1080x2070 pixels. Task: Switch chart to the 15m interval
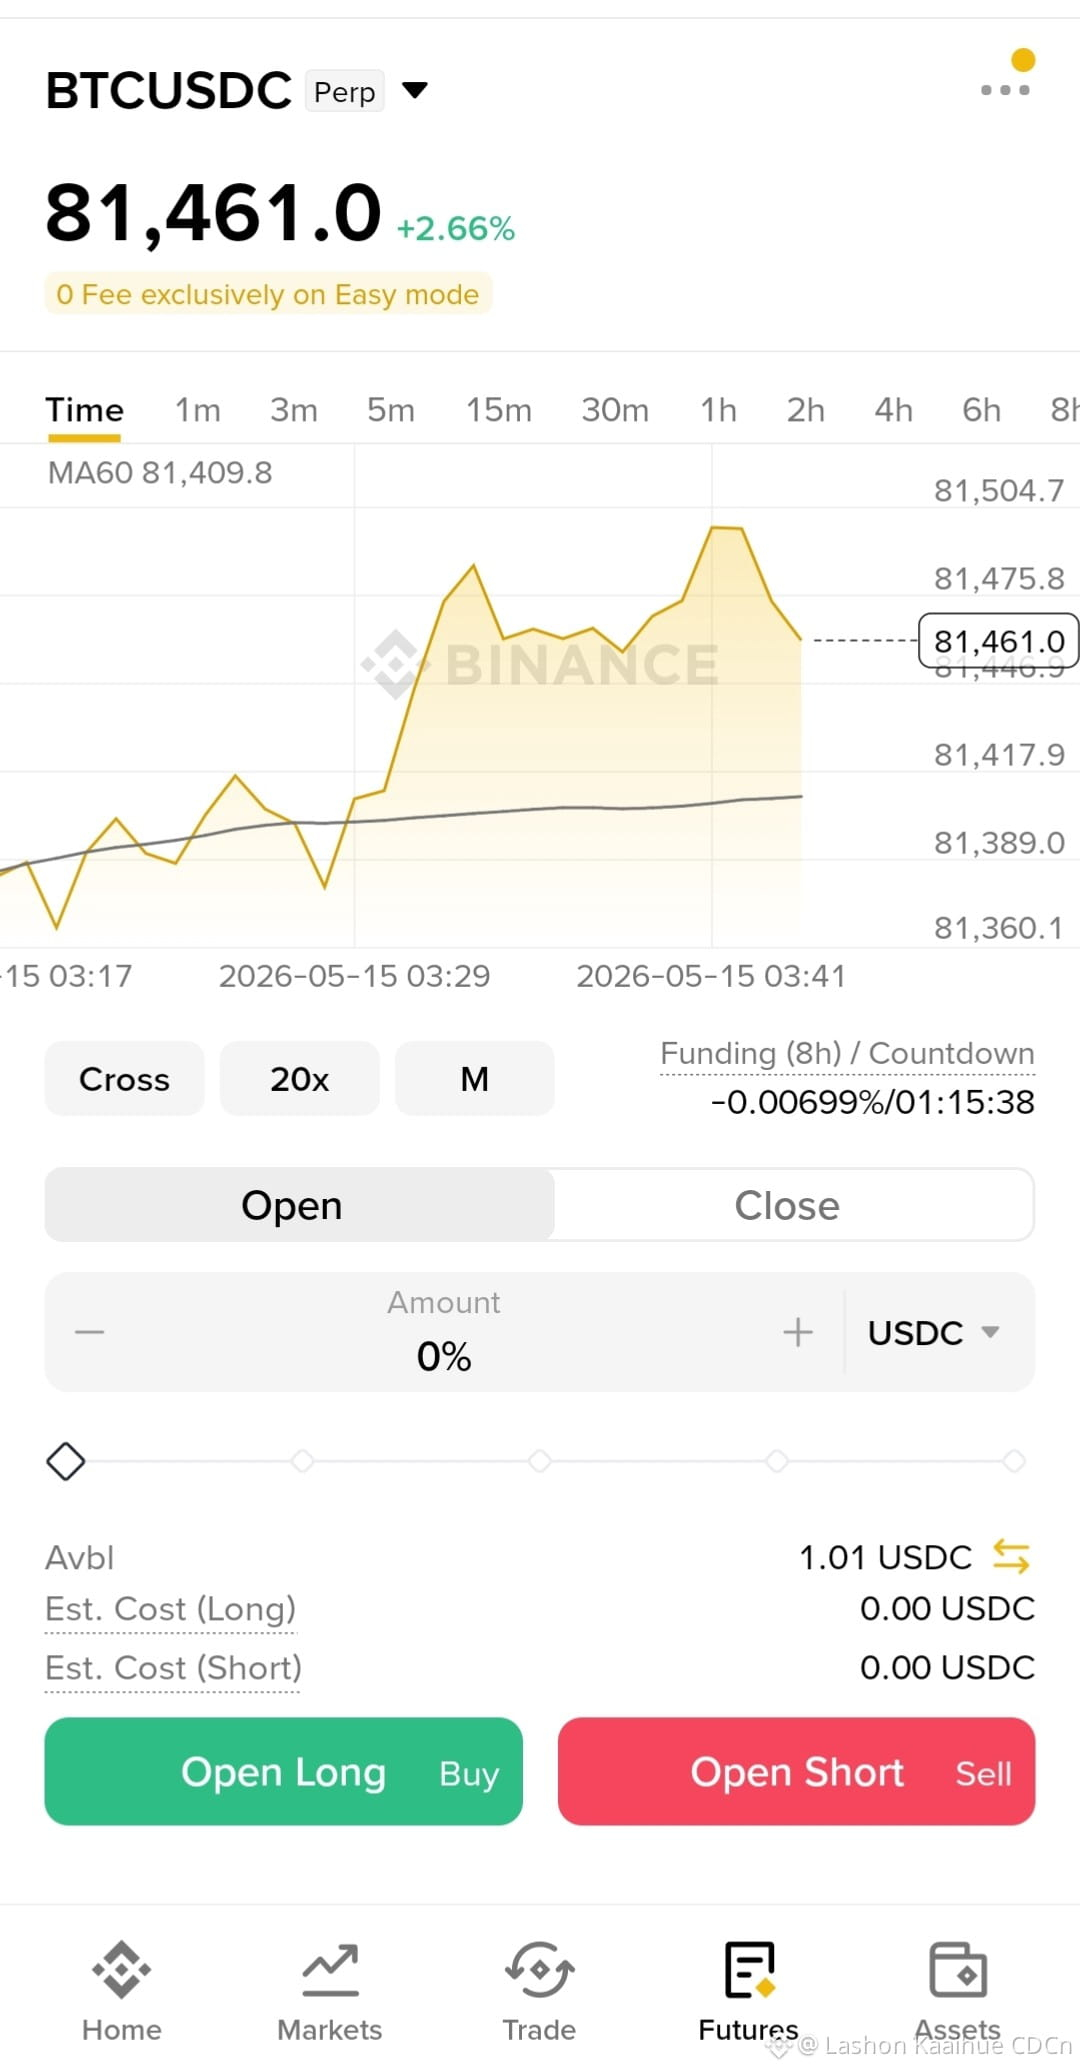tap(498, 410)
